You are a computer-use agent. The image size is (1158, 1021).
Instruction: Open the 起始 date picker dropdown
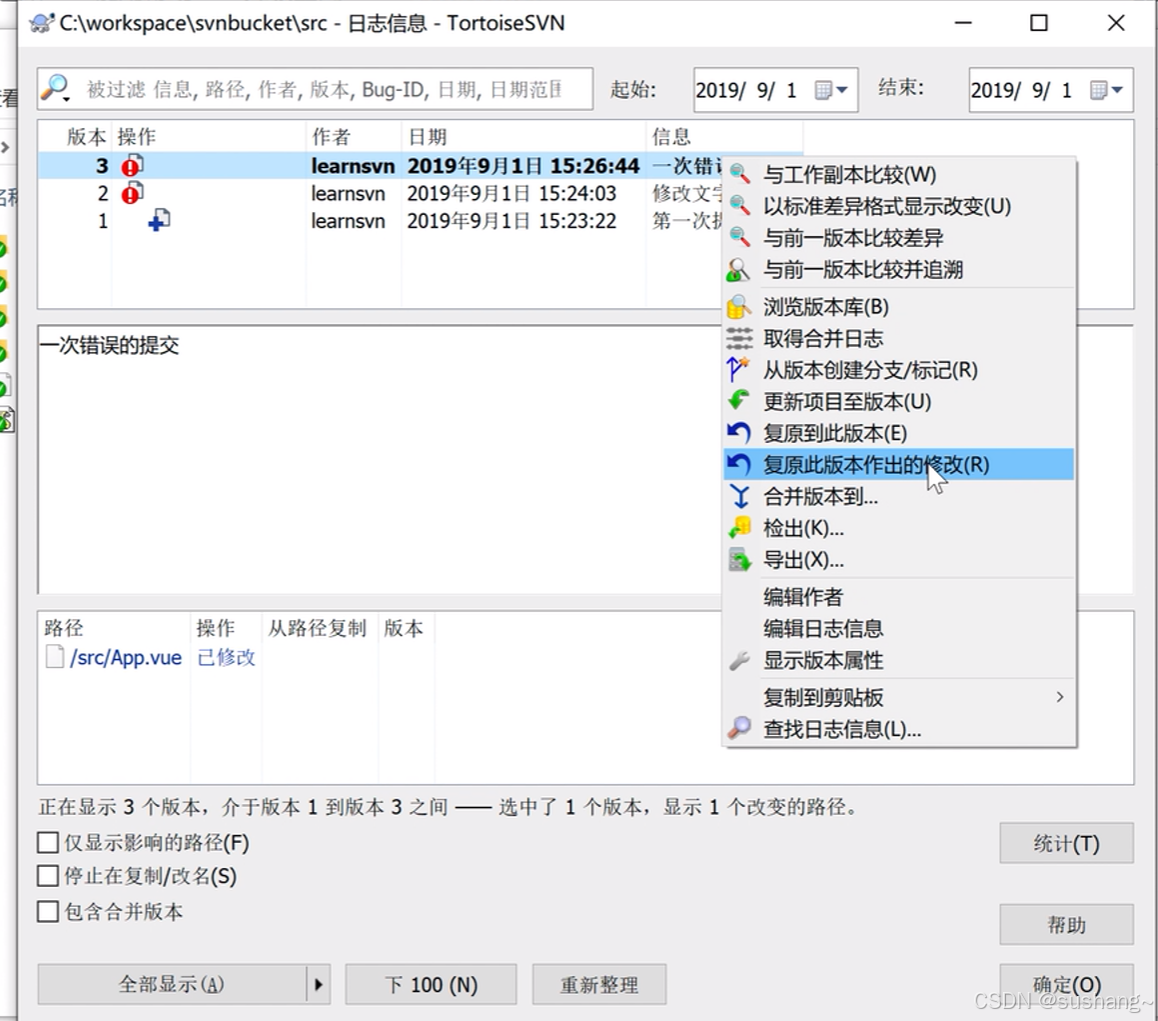click(x=832, y=90)
